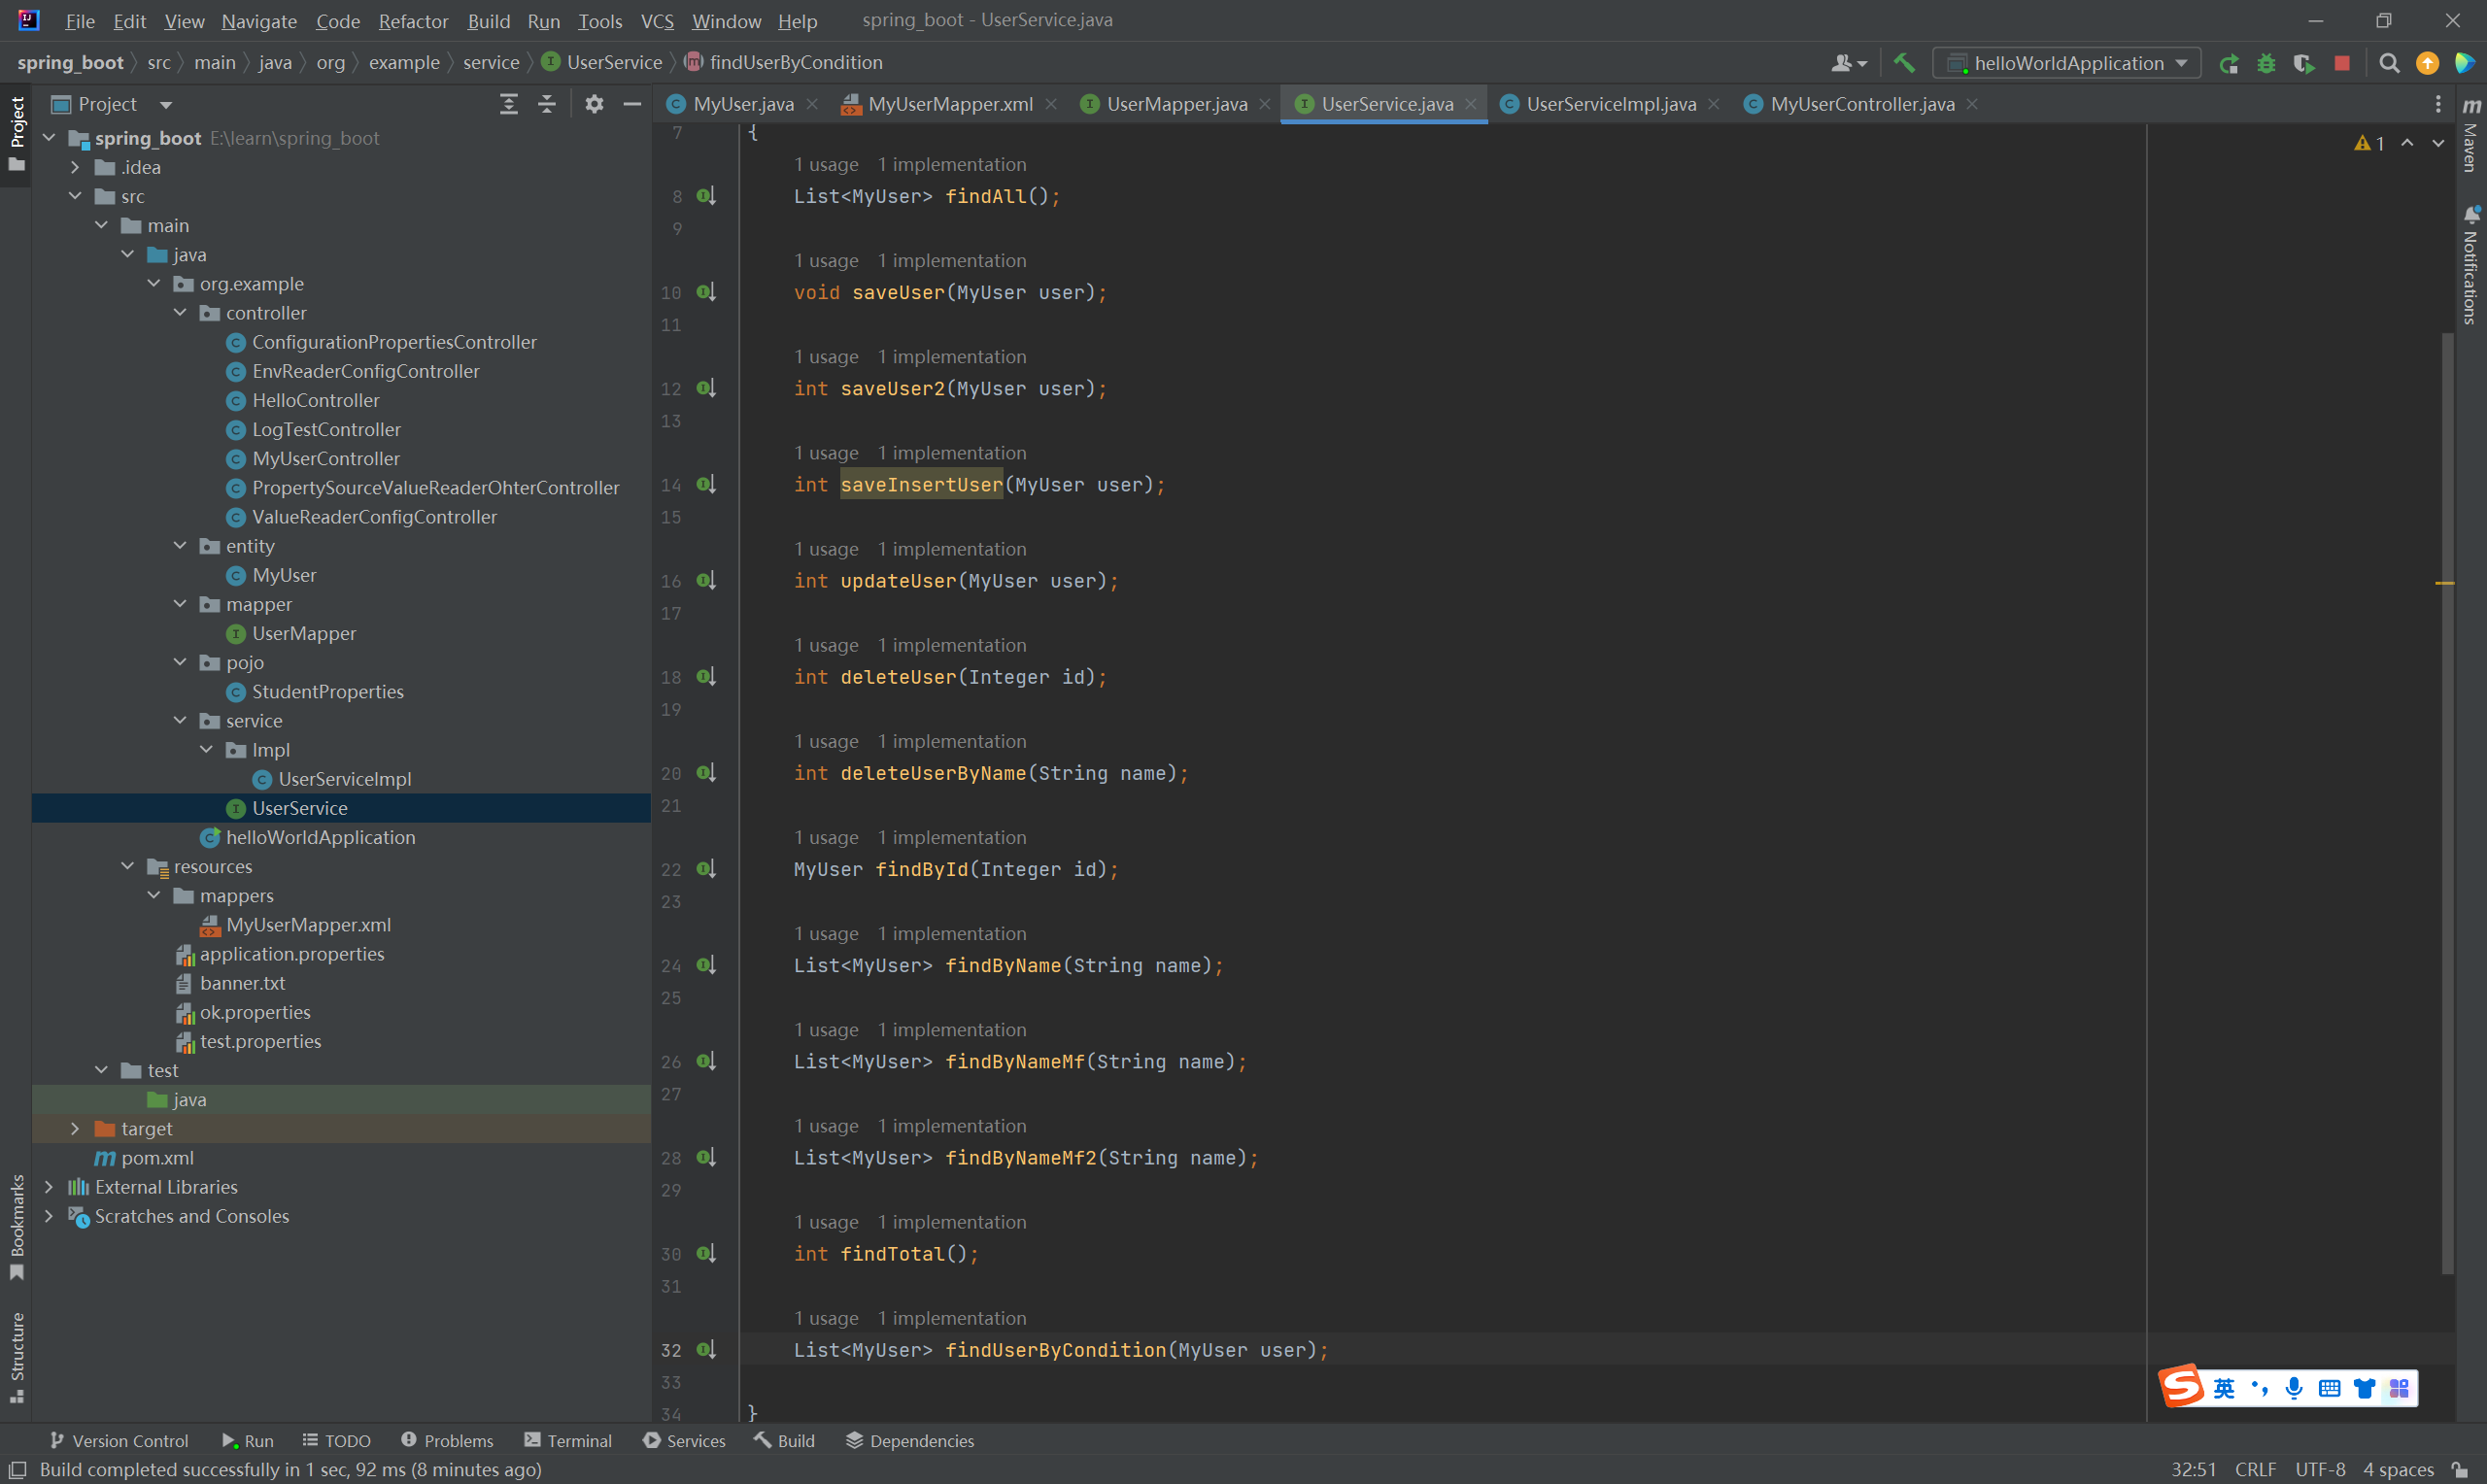Click implementation gutter icon beside findAll
The height and width of the screenshot is (1484, 2487).
pos(706,196)
